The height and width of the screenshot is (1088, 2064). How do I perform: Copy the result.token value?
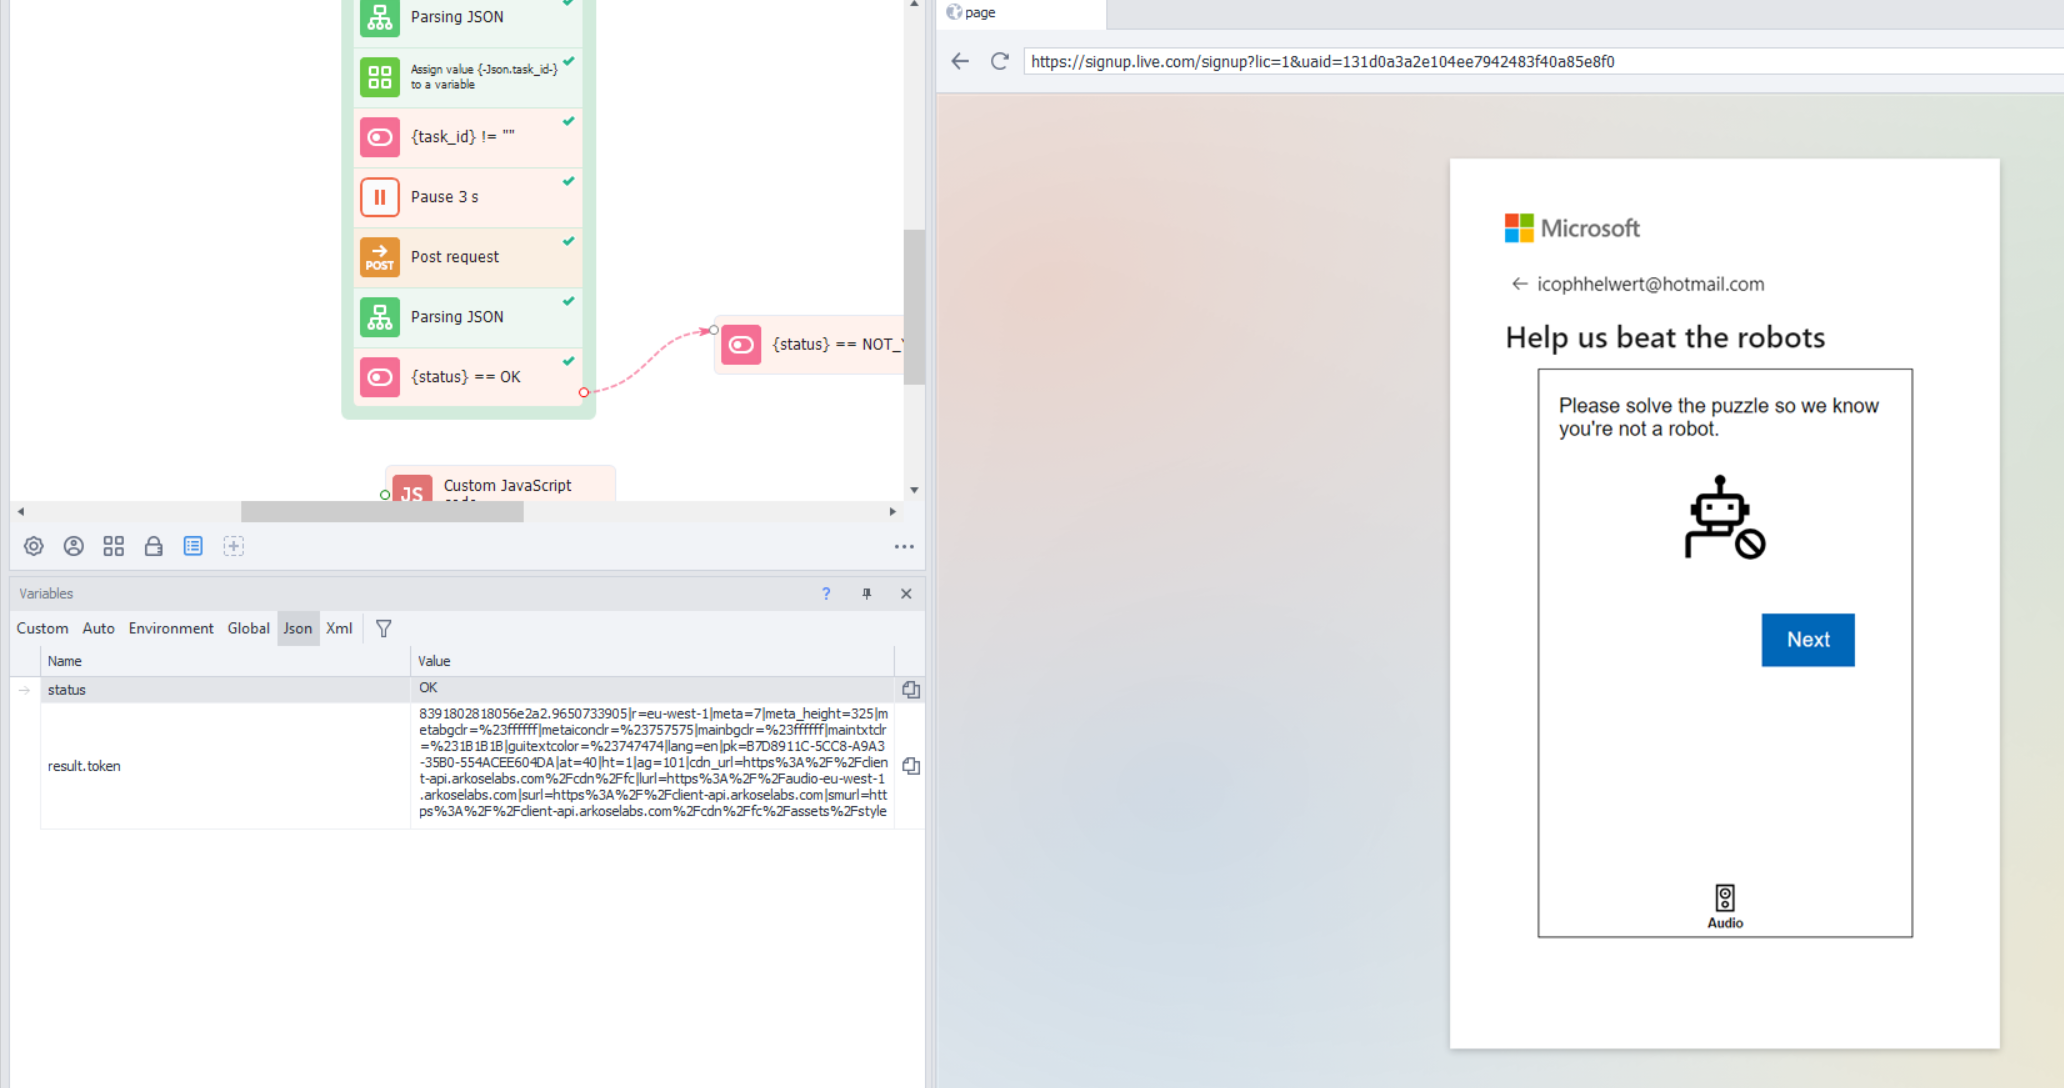pyautogui.click(x=911, y=766)
